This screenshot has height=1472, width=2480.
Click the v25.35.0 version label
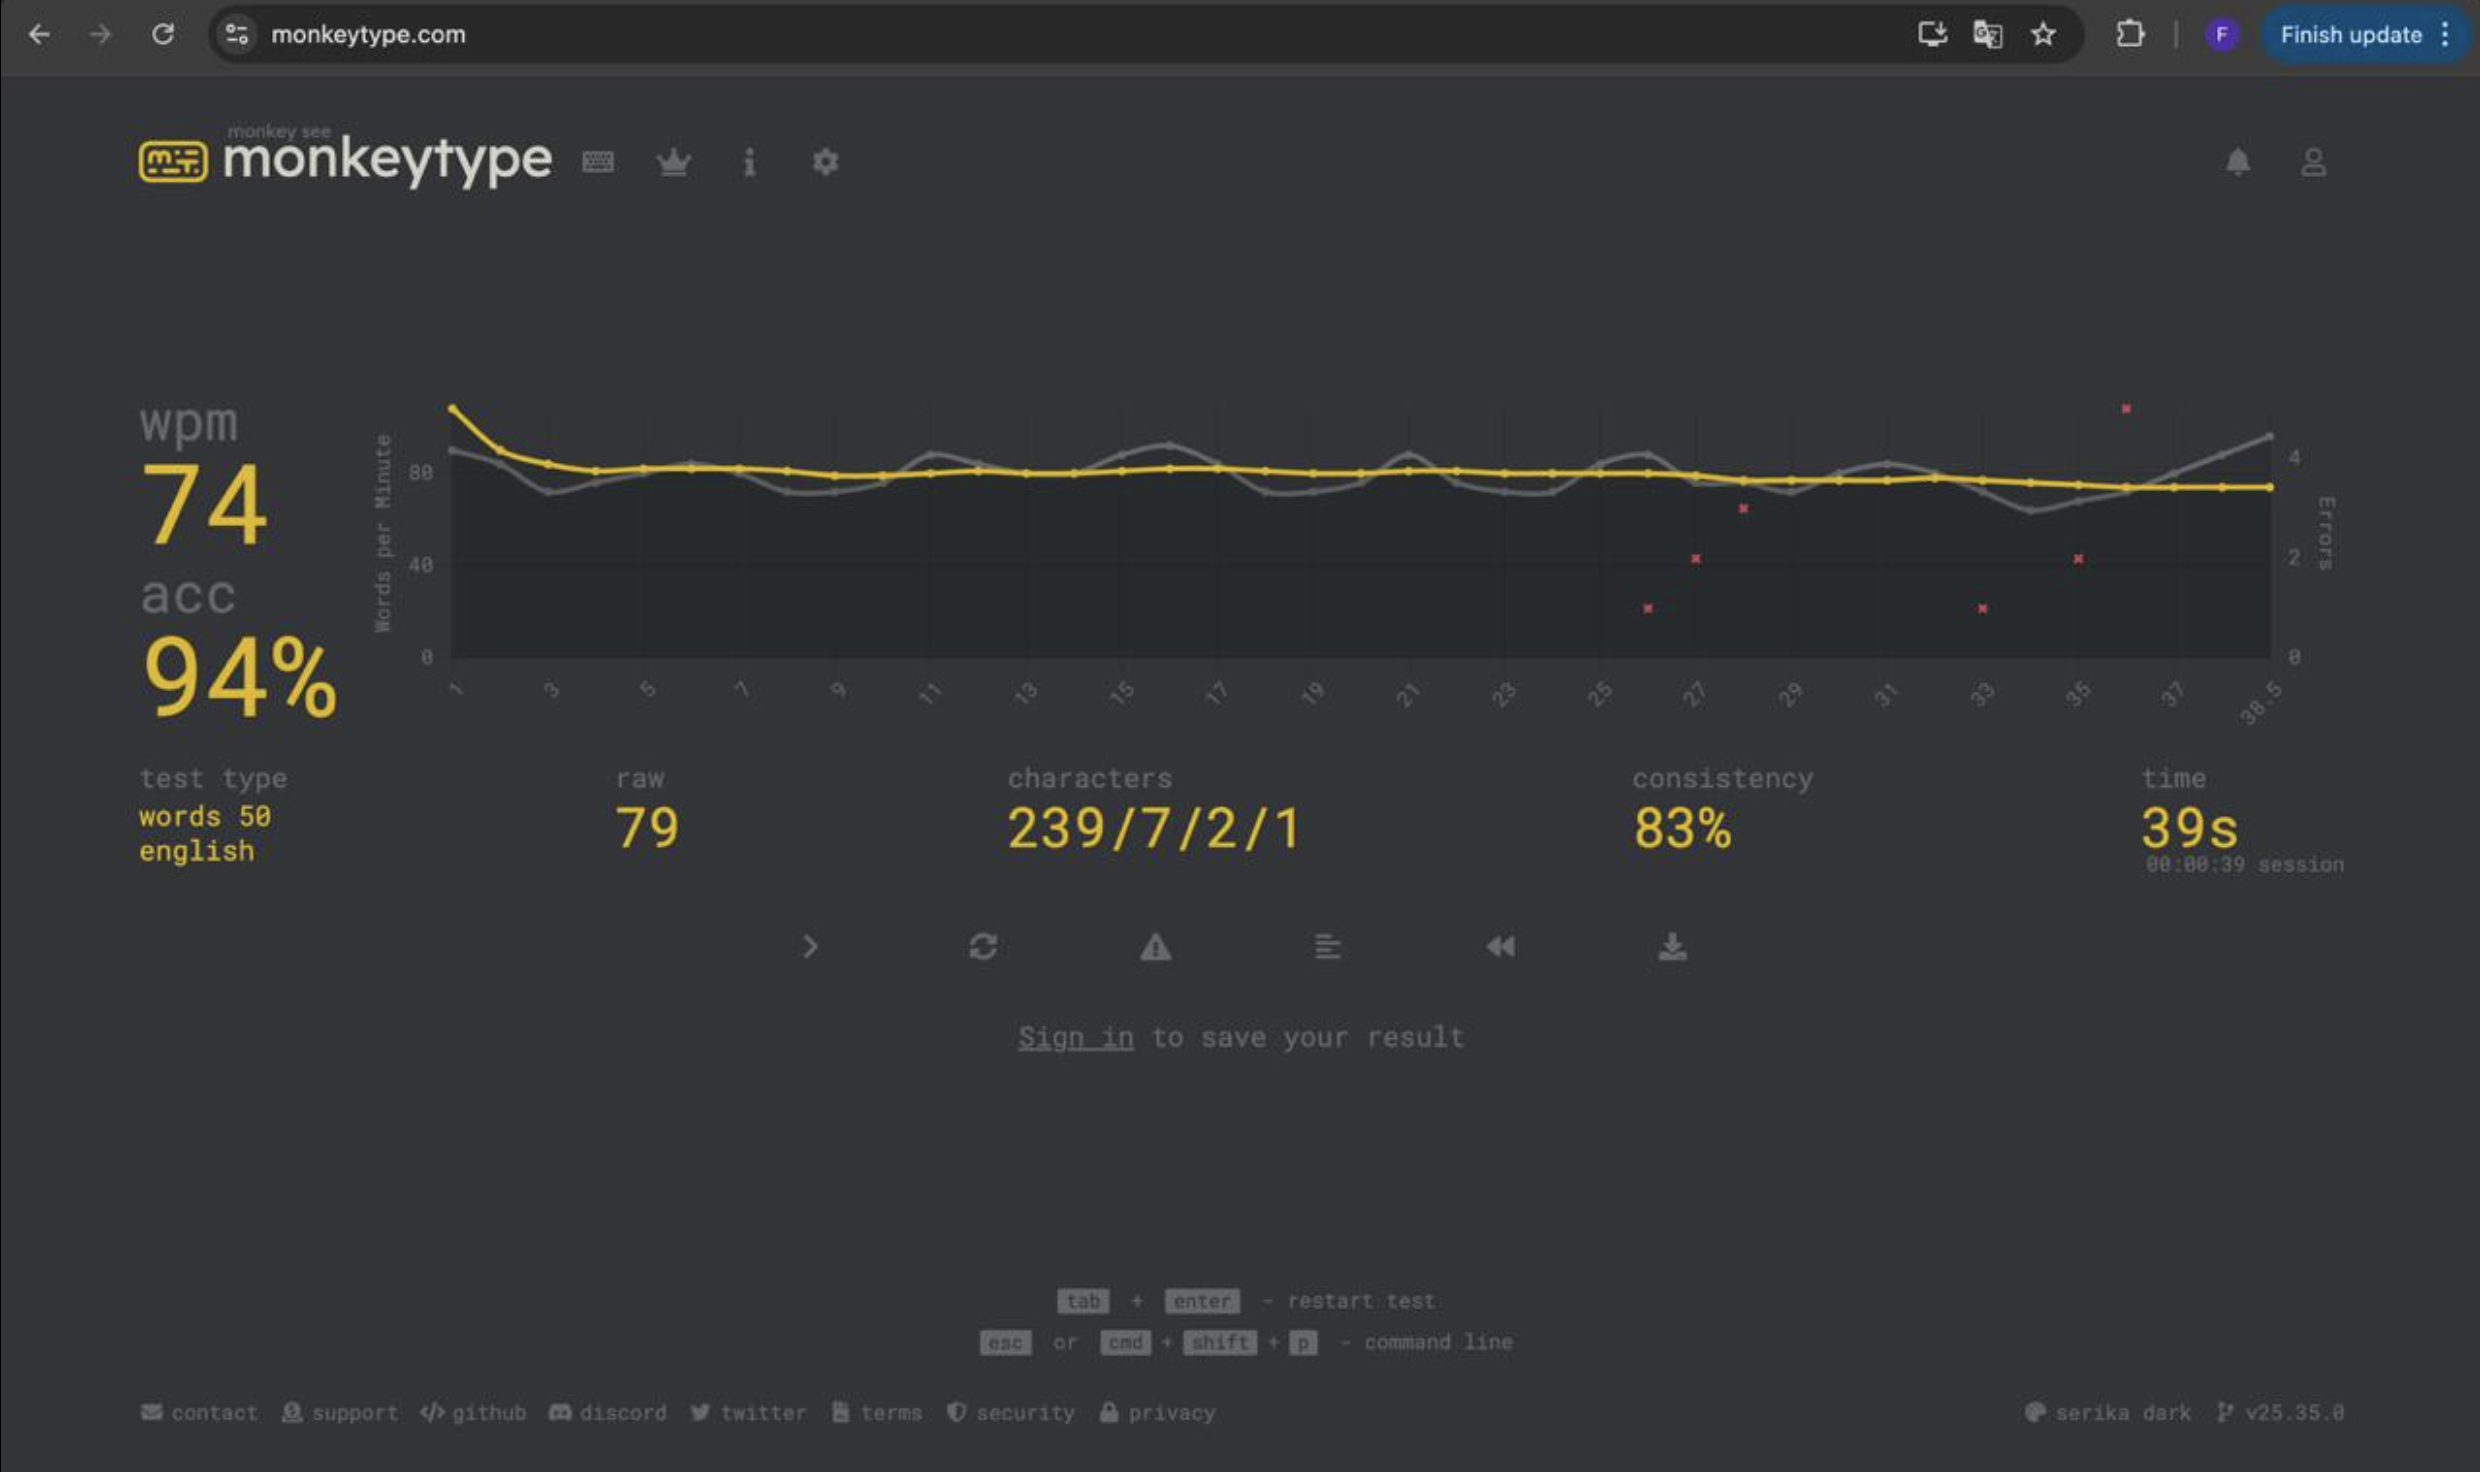pyautogui.click(x=2281, y=1412)
